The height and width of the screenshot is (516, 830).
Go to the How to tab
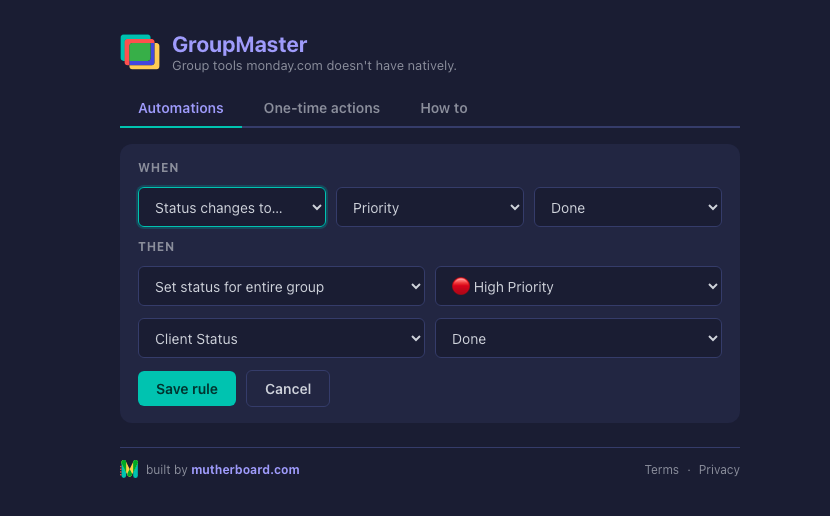click(444, 108)
